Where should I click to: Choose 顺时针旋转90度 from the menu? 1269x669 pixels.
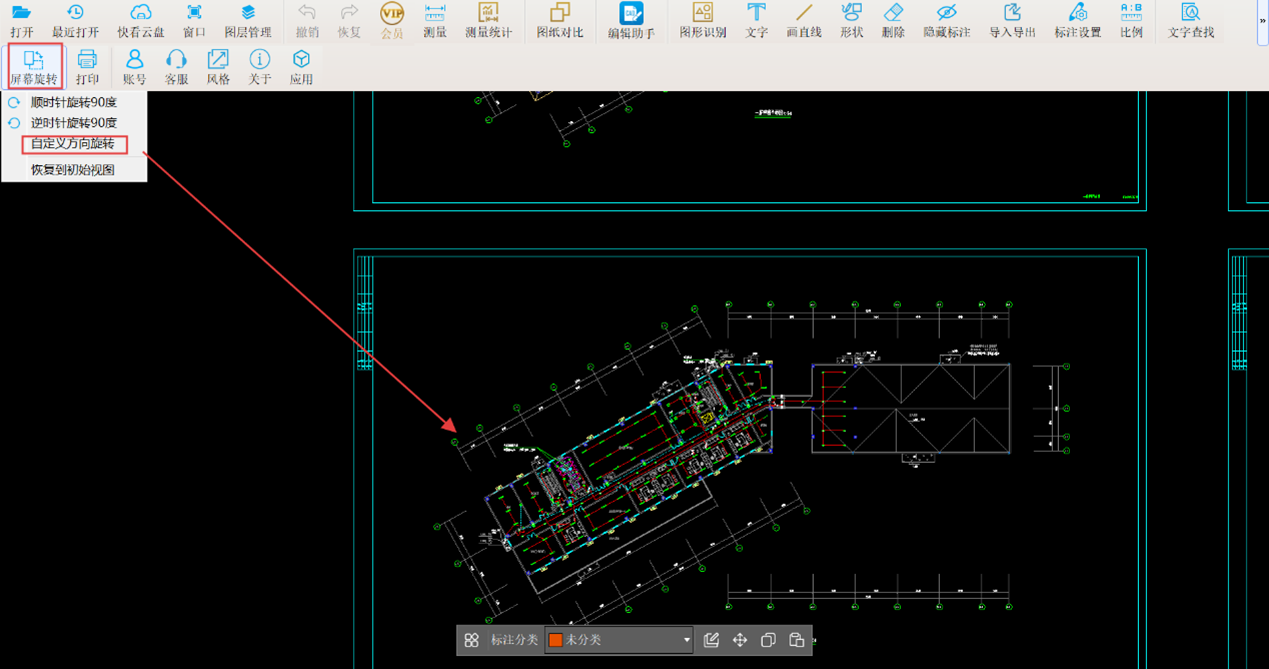coord(73,102)
